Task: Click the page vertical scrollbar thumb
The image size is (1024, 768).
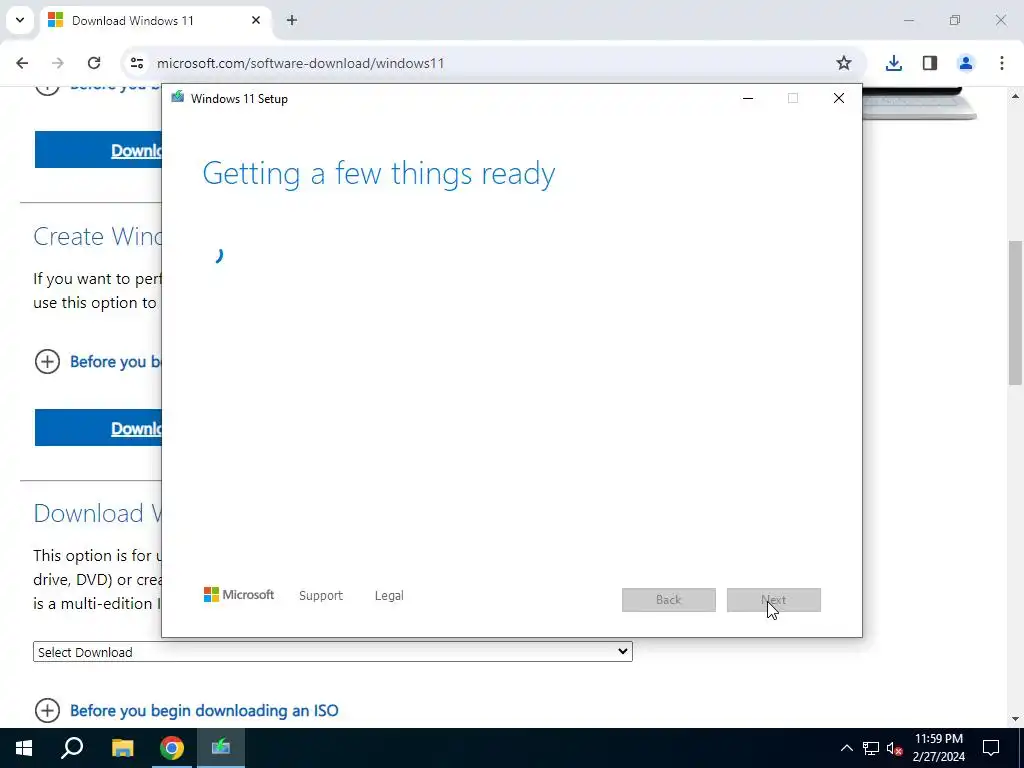Action: pyautogui.click(x=1015, y=313)
